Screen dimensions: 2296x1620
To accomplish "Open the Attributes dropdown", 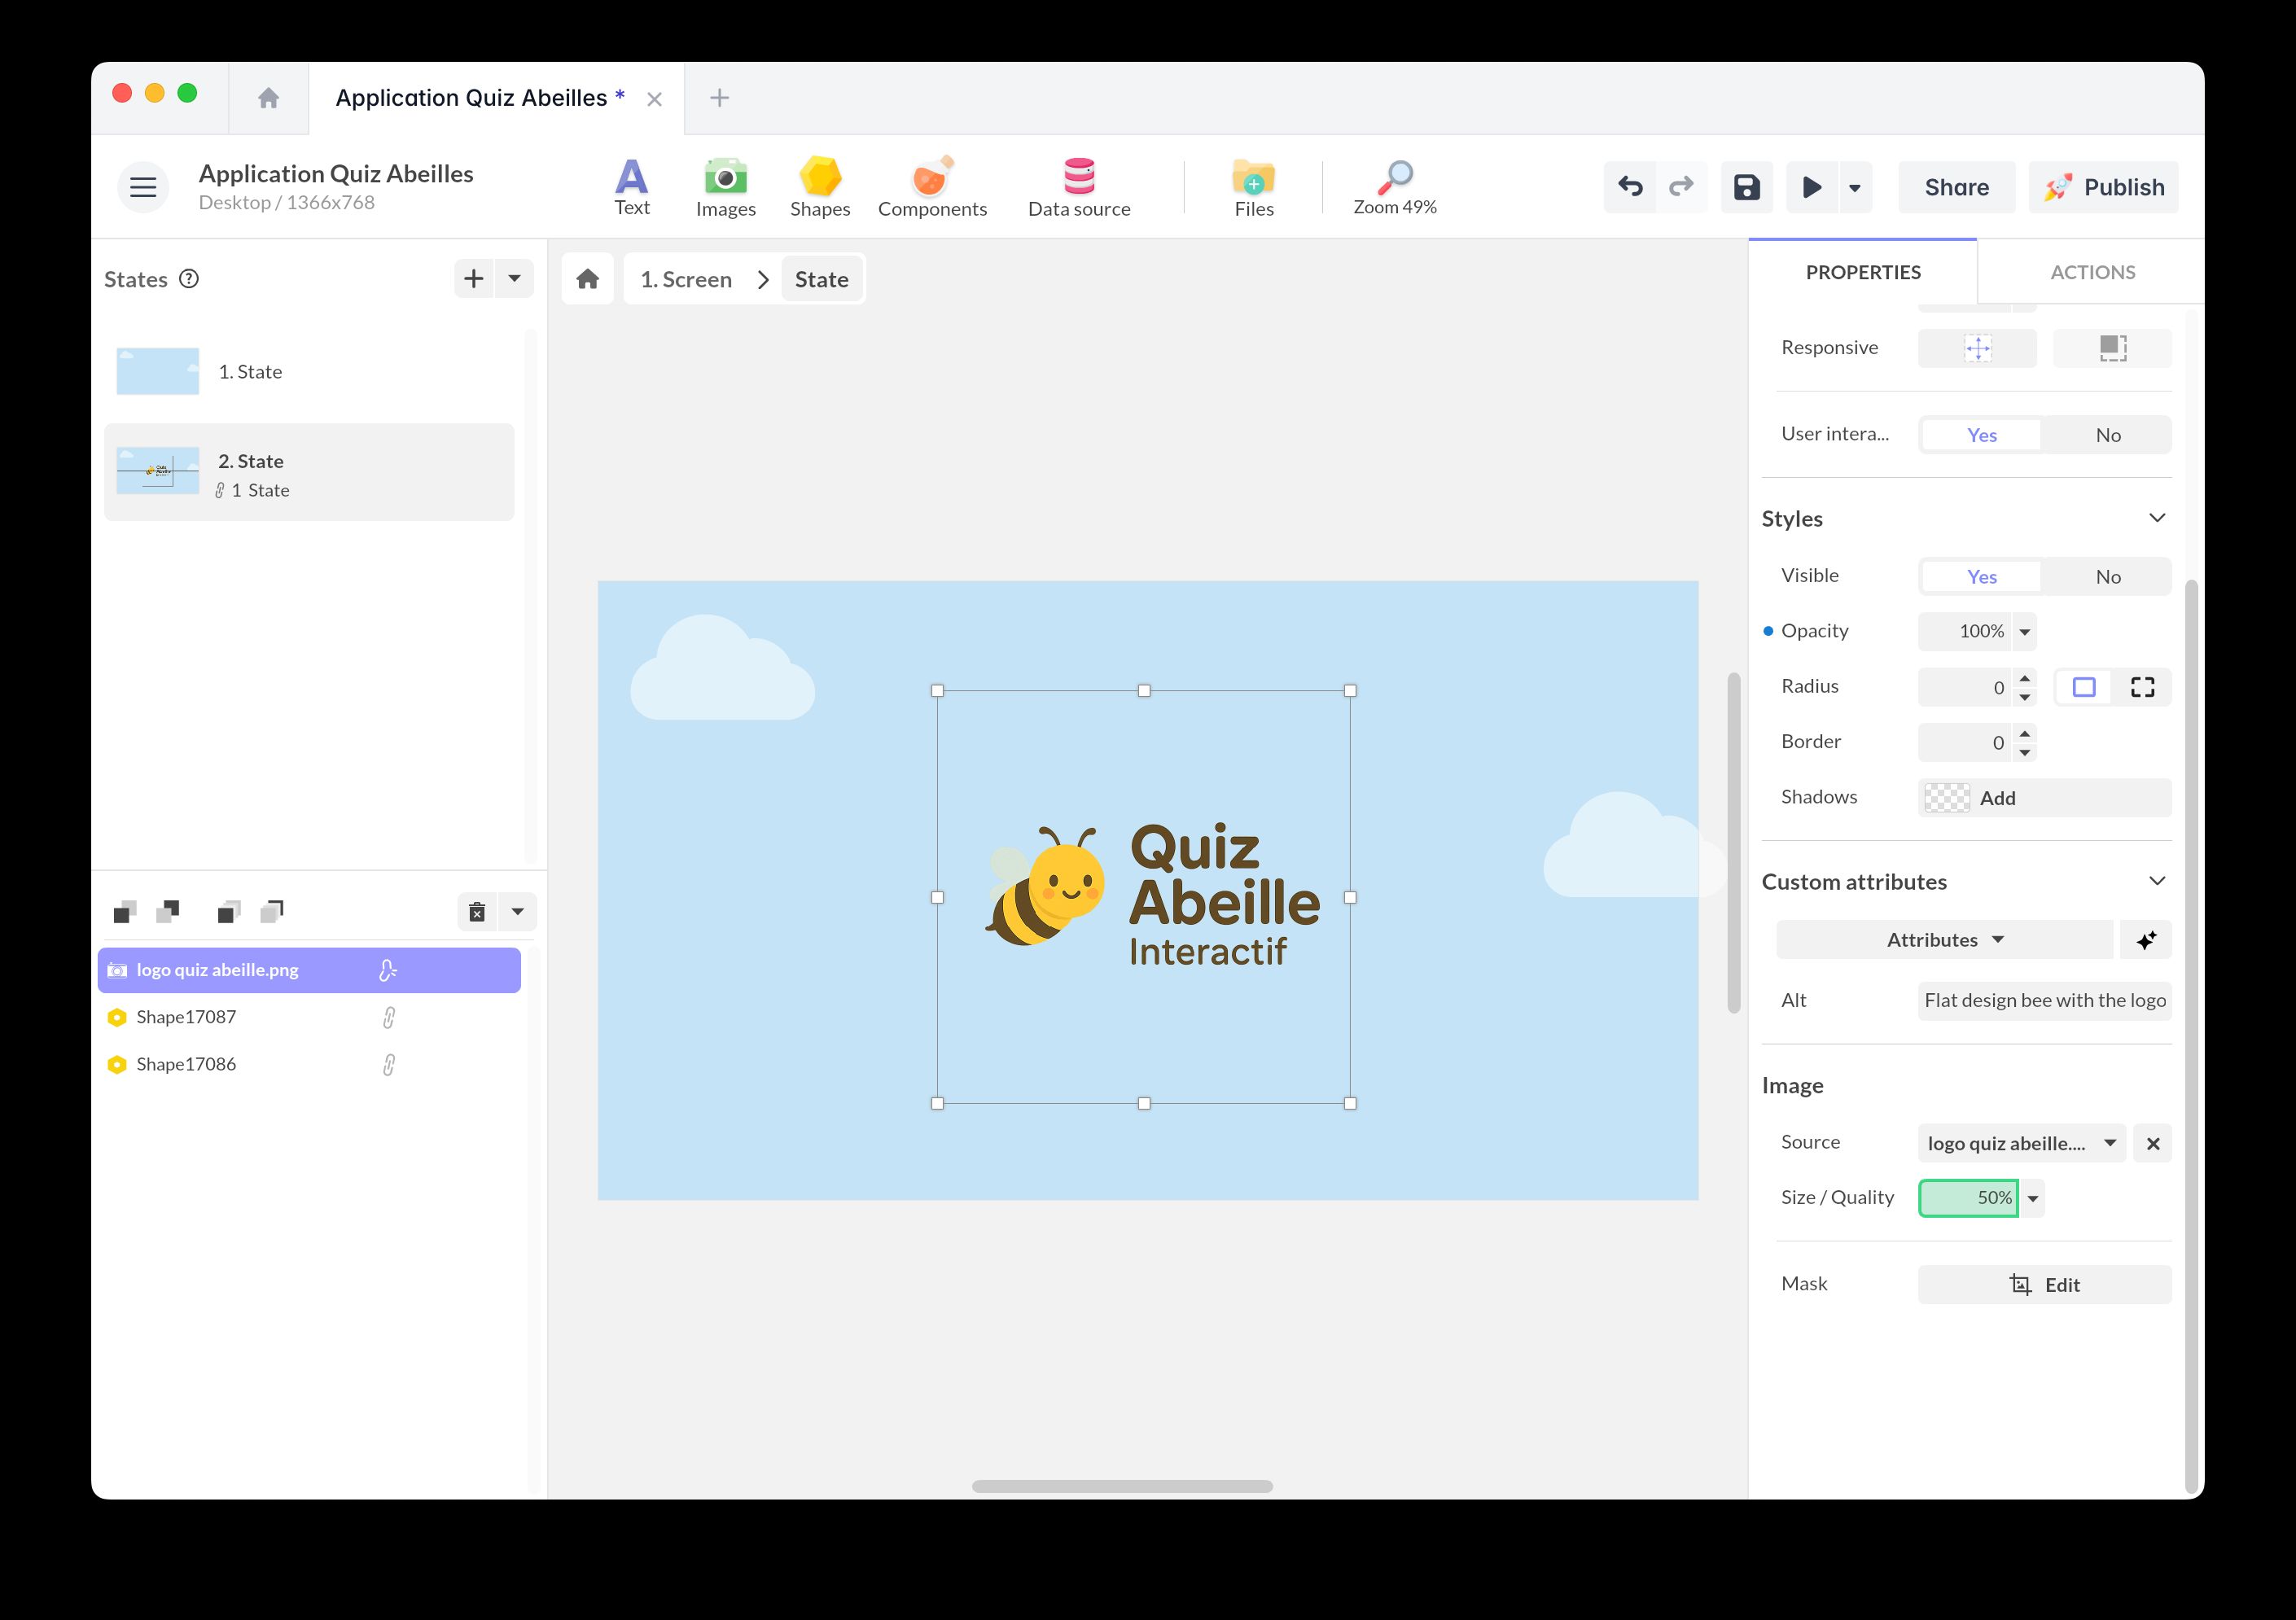I will pyautogui.click(x=1944, y=940).
